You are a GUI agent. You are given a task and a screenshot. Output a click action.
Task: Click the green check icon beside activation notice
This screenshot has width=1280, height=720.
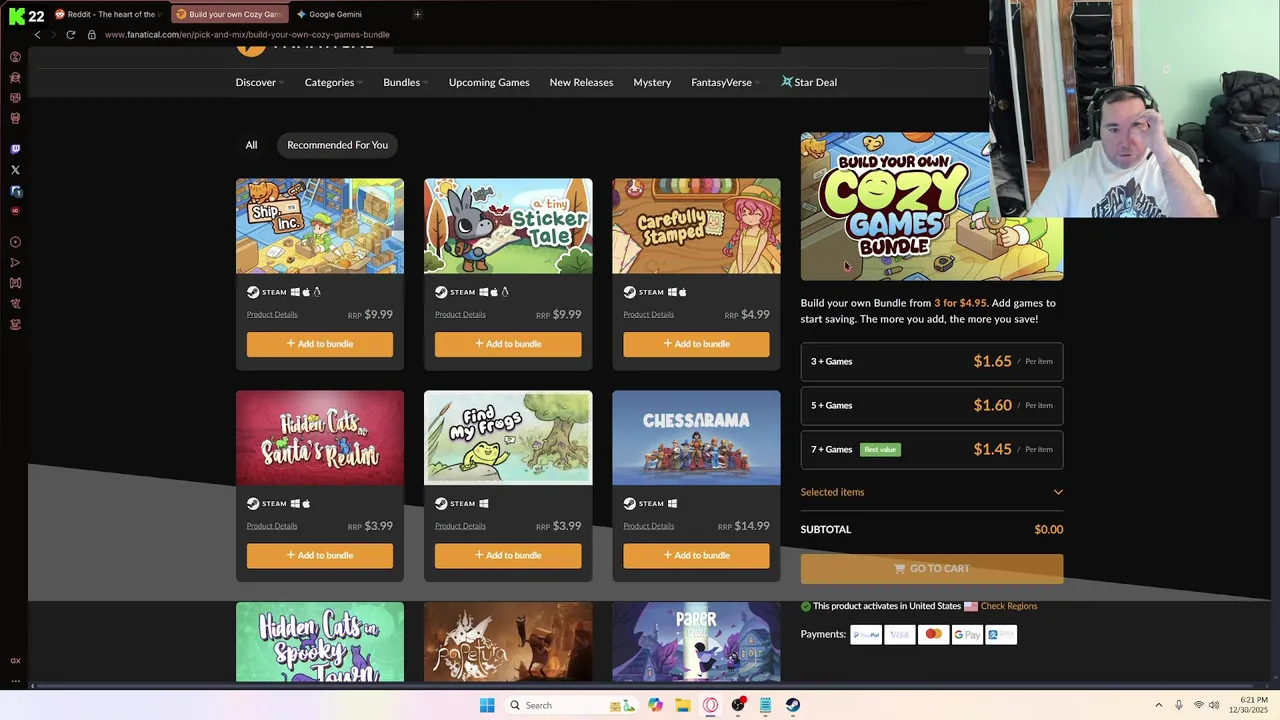pos(806,606)
